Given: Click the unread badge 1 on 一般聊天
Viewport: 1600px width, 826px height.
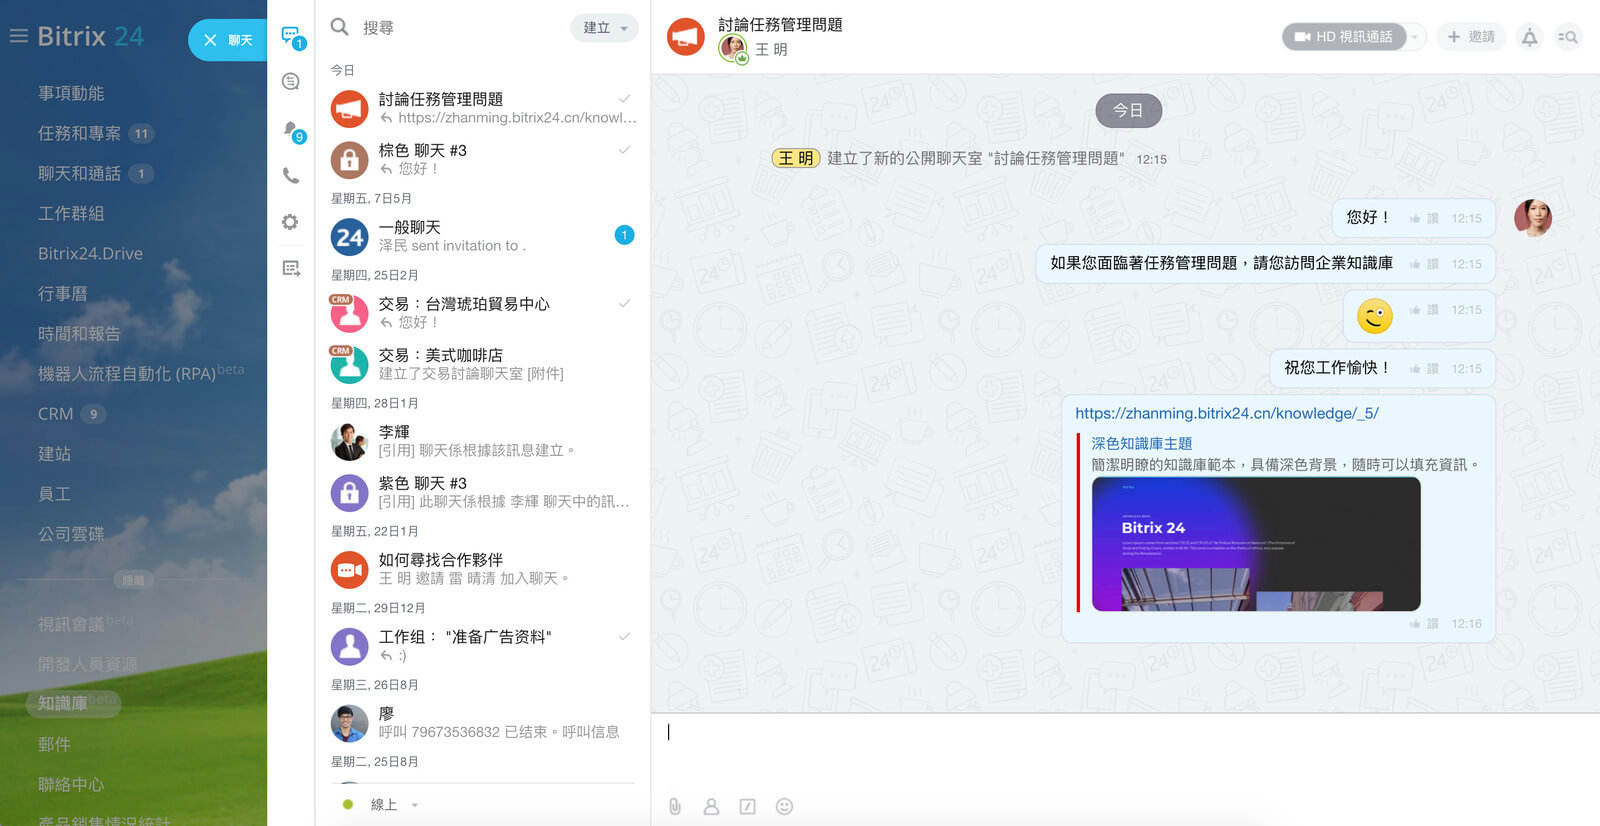Looking at the screenshot, I should (624, 235).
